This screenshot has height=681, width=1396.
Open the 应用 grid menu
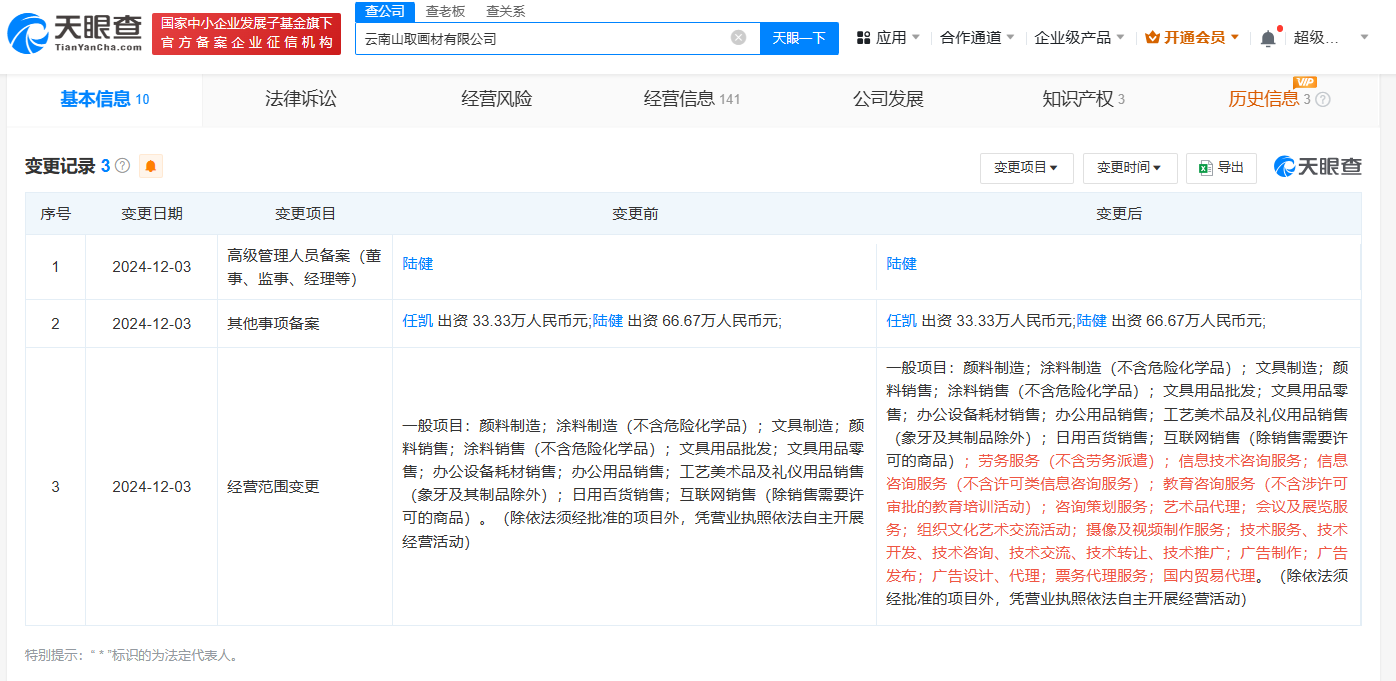(x=888, y=38)
